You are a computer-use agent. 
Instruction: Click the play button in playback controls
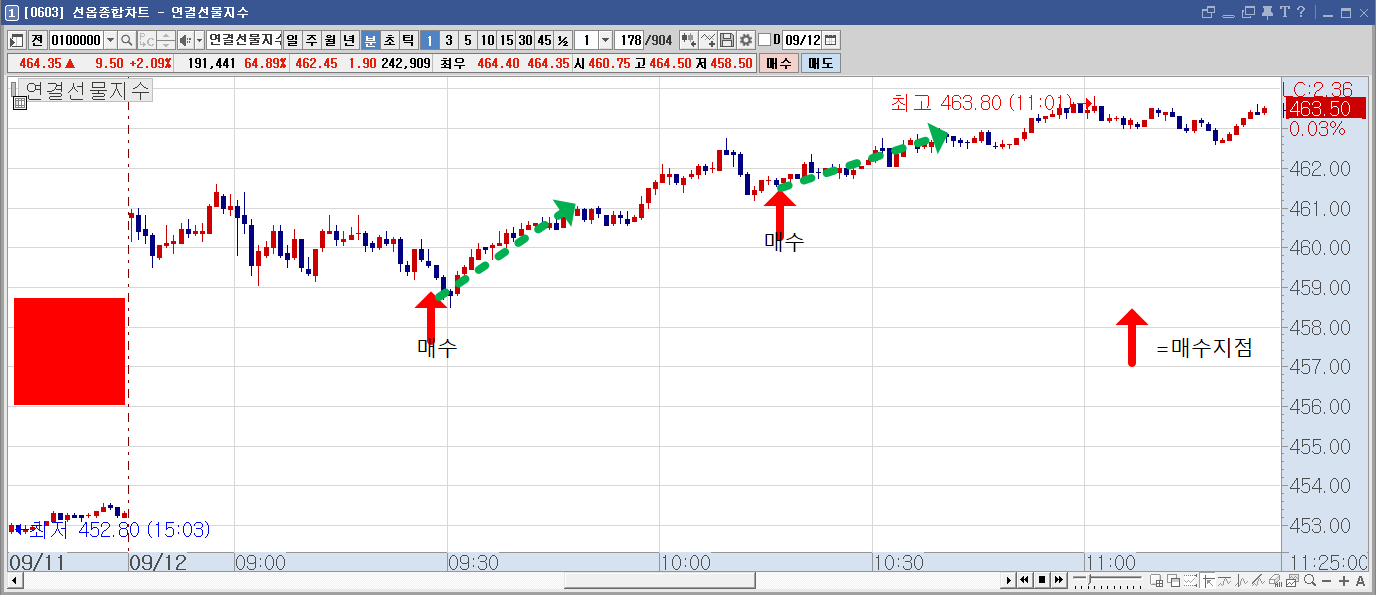[x=1009, y=580]
